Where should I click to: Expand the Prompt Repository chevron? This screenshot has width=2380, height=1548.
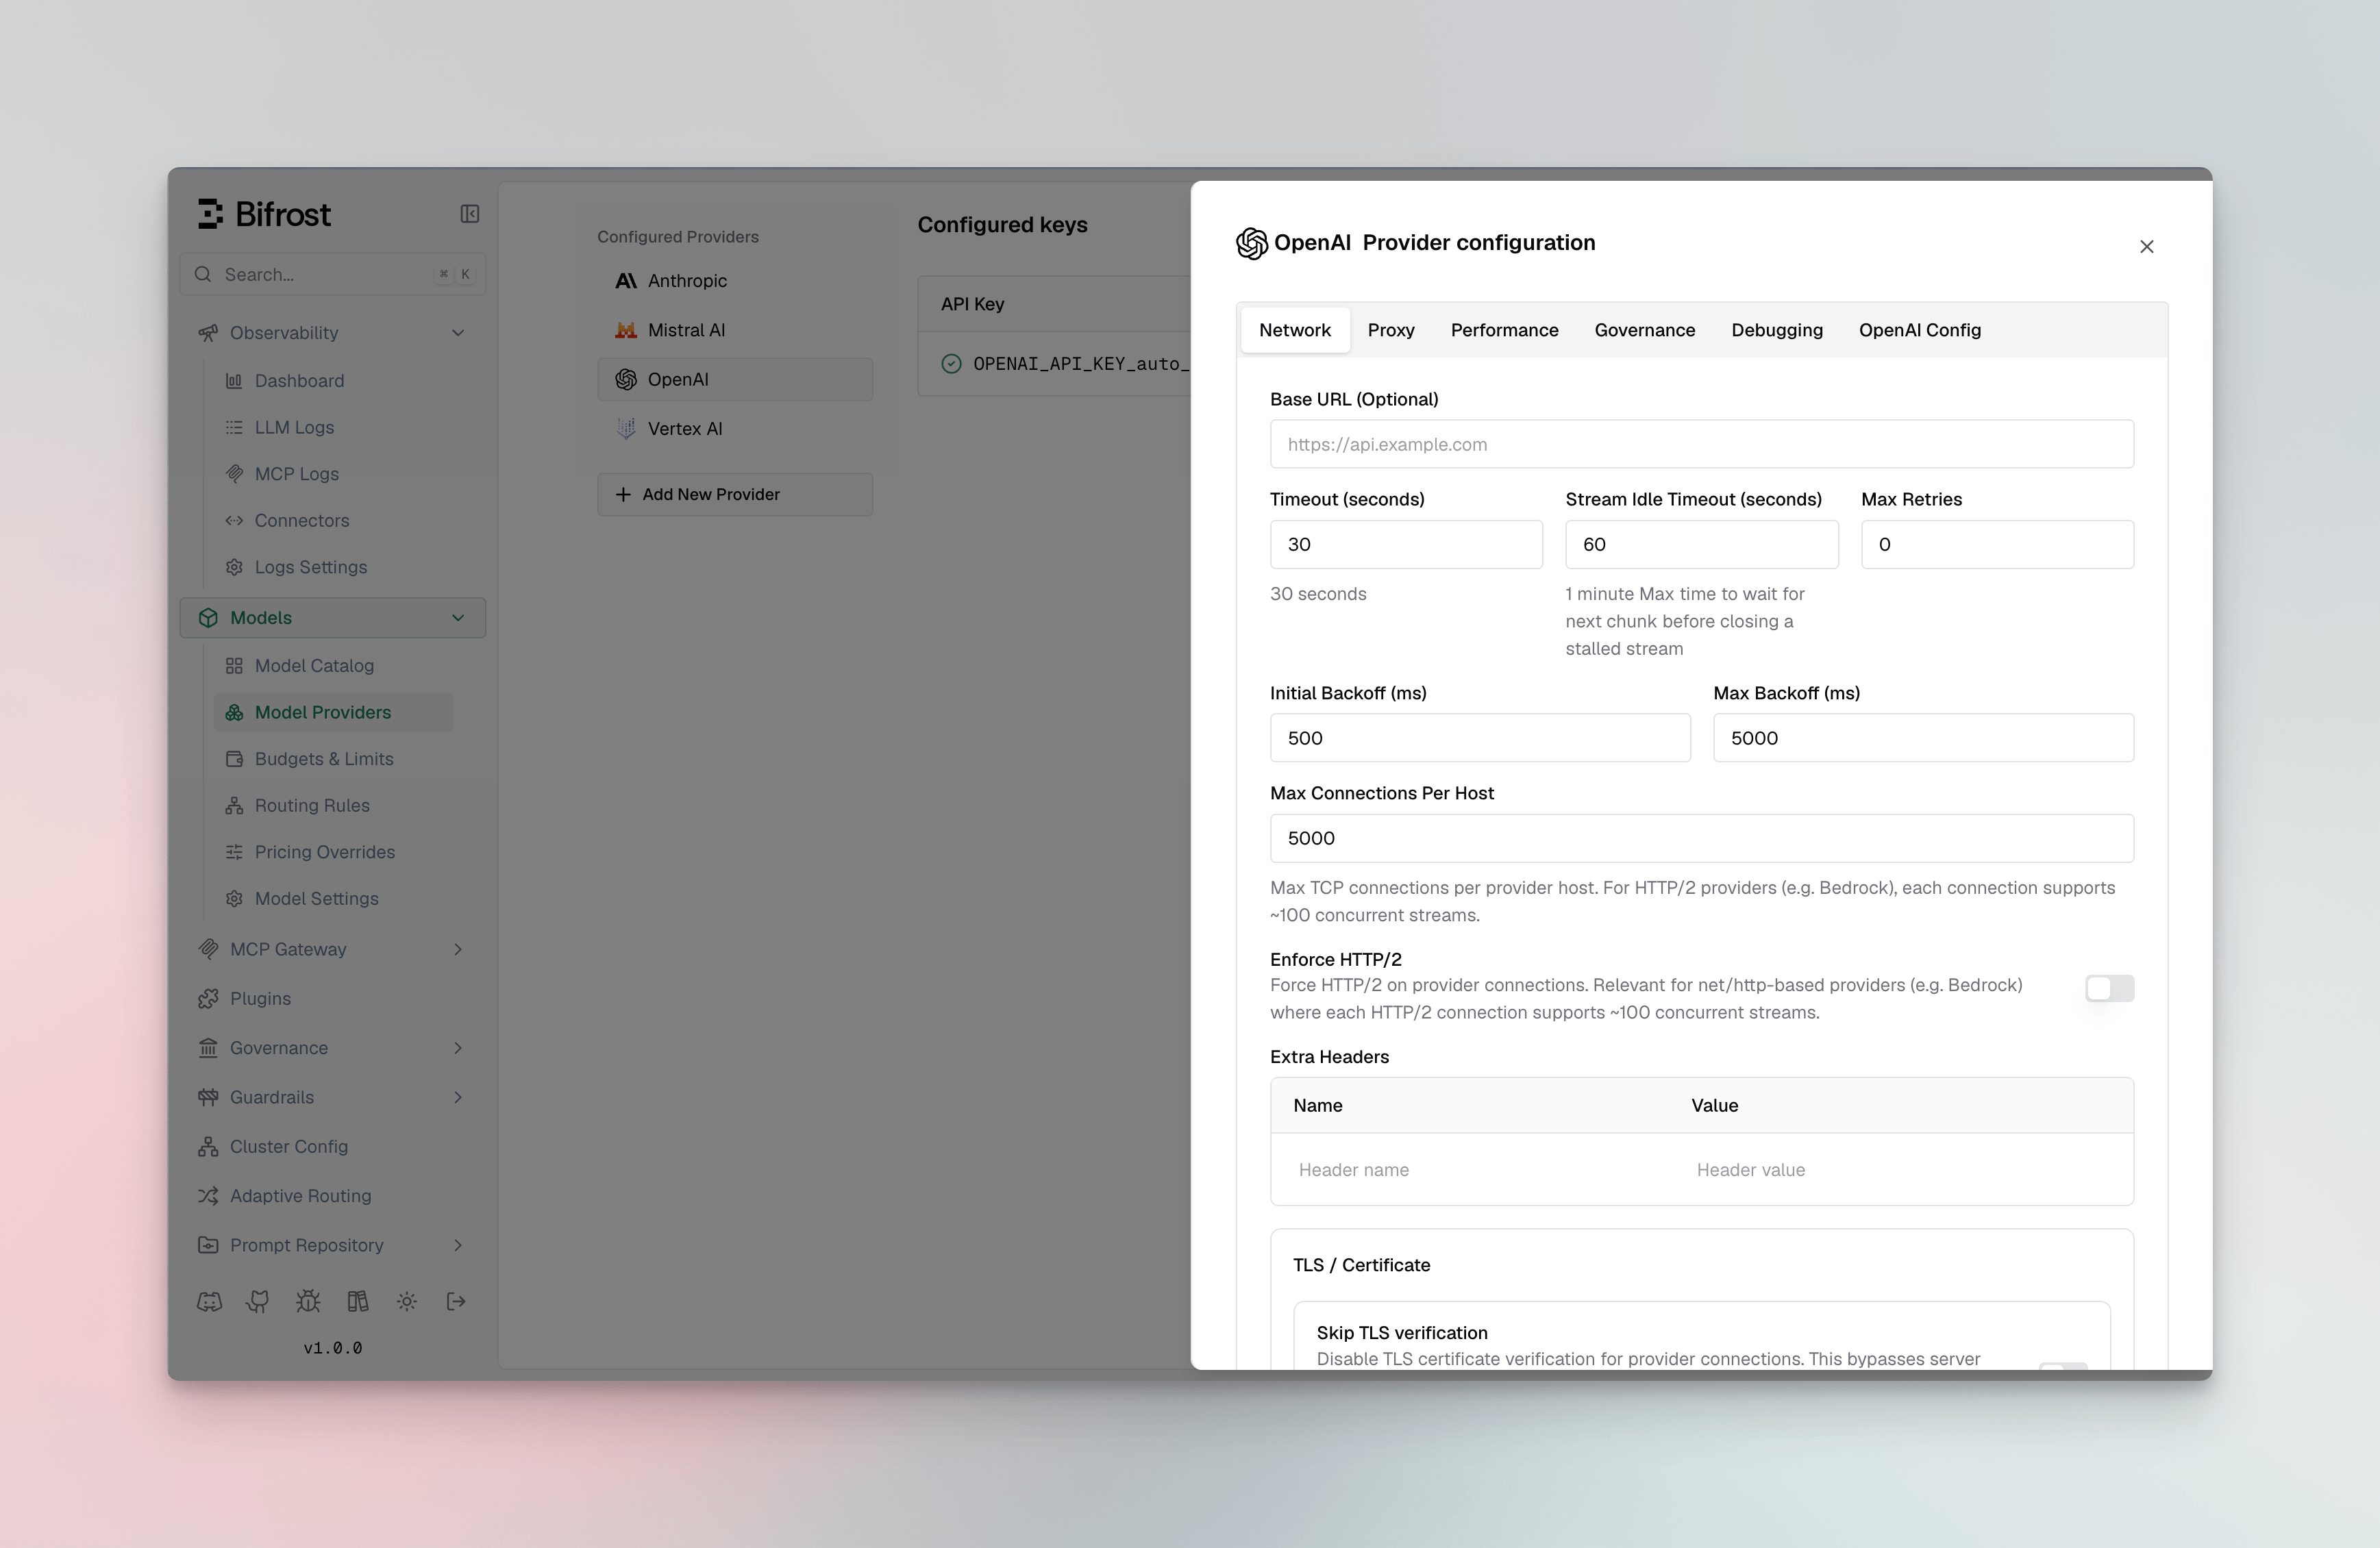(458, 1246)
